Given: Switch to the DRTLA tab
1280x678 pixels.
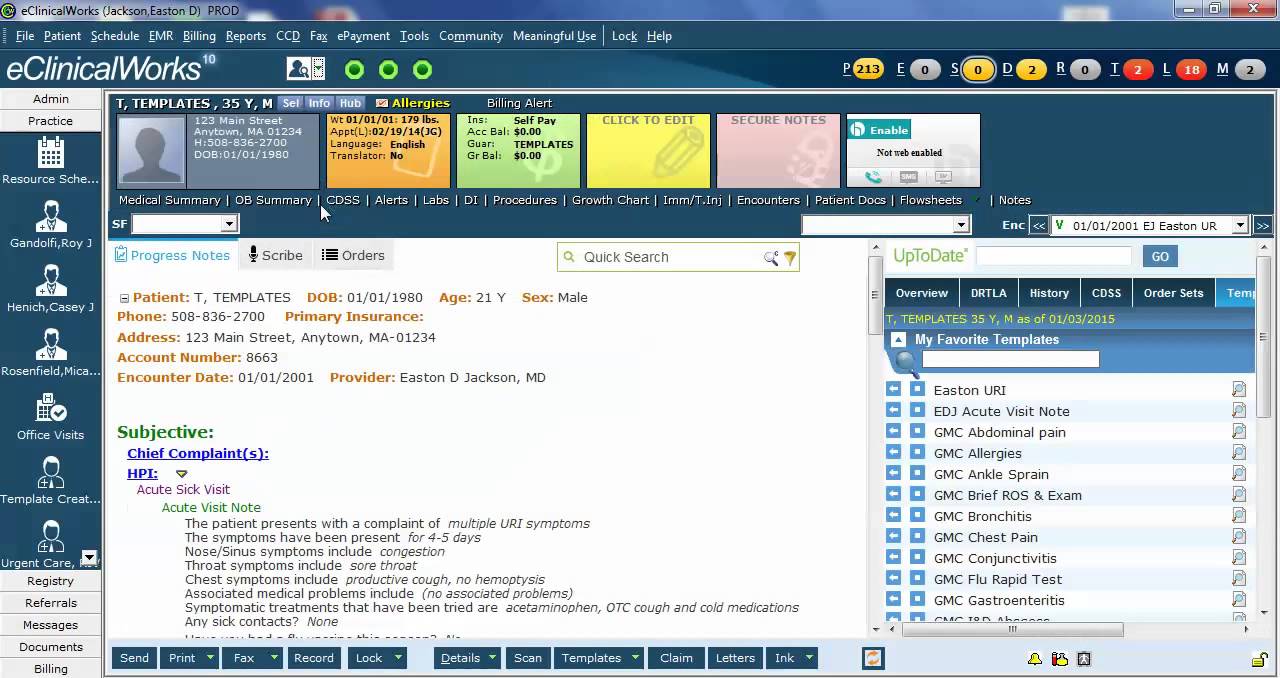Looking at the screenshot, I should coord(988,293).
